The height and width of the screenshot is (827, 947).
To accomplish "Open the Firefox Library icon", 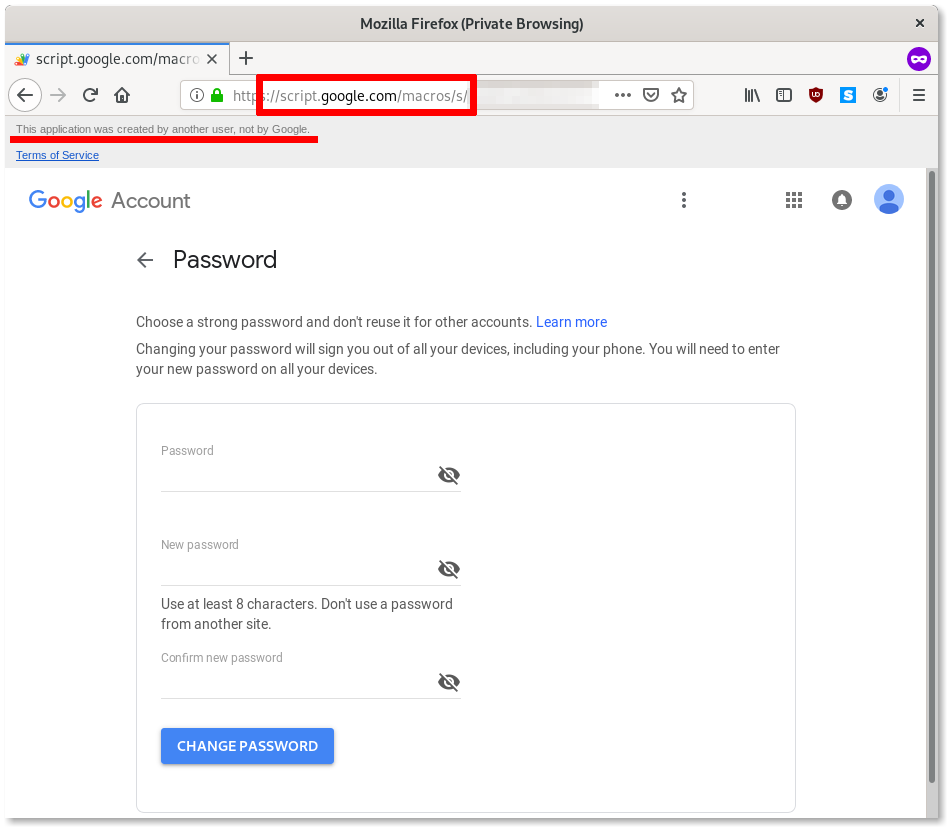I will click(752, 95).
